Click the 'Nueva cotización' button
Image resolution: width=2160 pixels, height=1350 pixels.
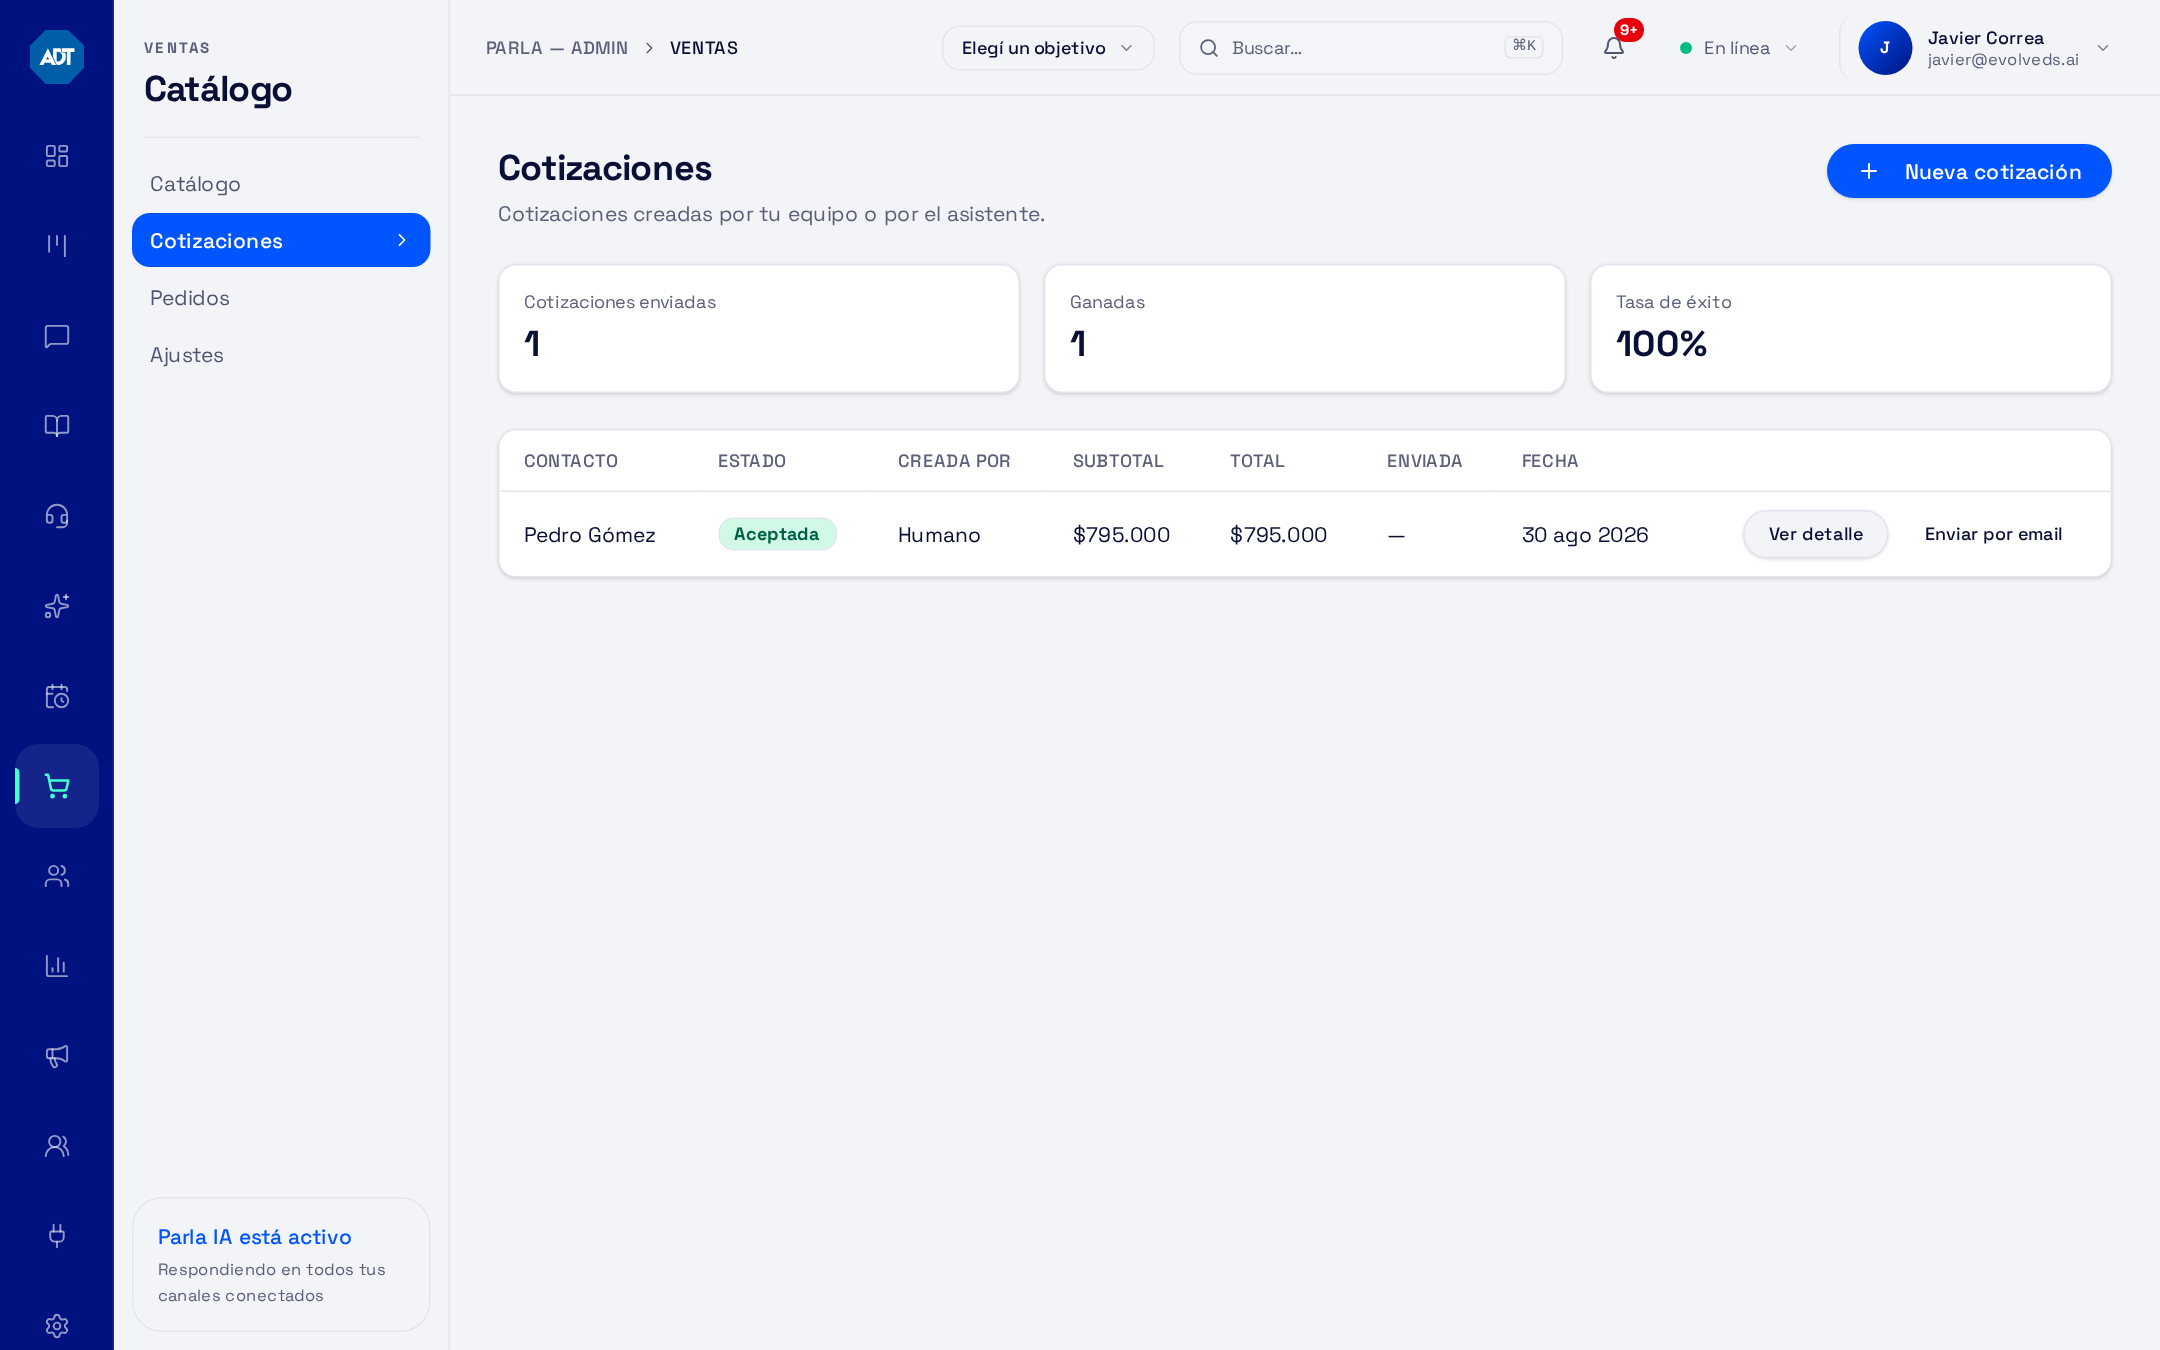(x=1969, y=172)
